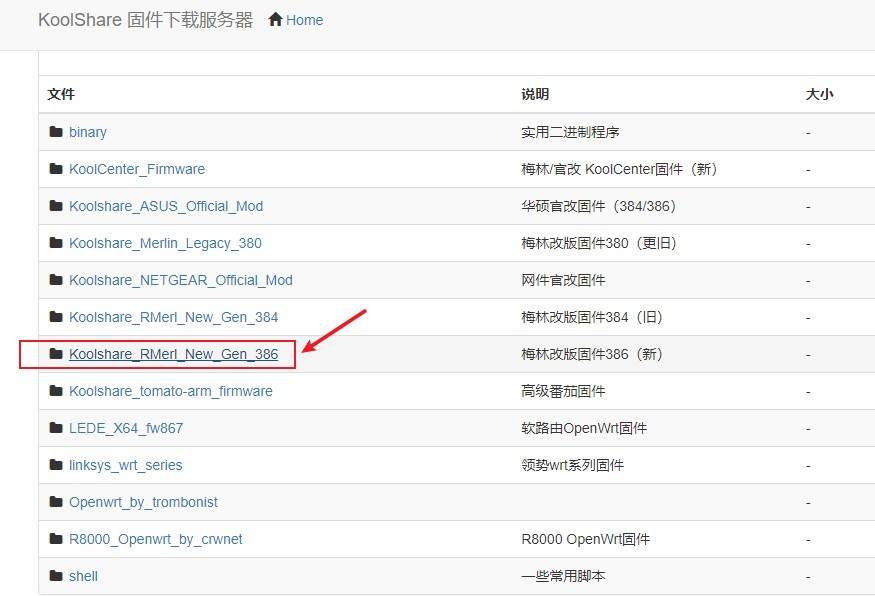Click the folder icon next to Koolshare_ASUS_Official_Mod
The height and width of the screenshot is (596, 875).
point(57,205)
